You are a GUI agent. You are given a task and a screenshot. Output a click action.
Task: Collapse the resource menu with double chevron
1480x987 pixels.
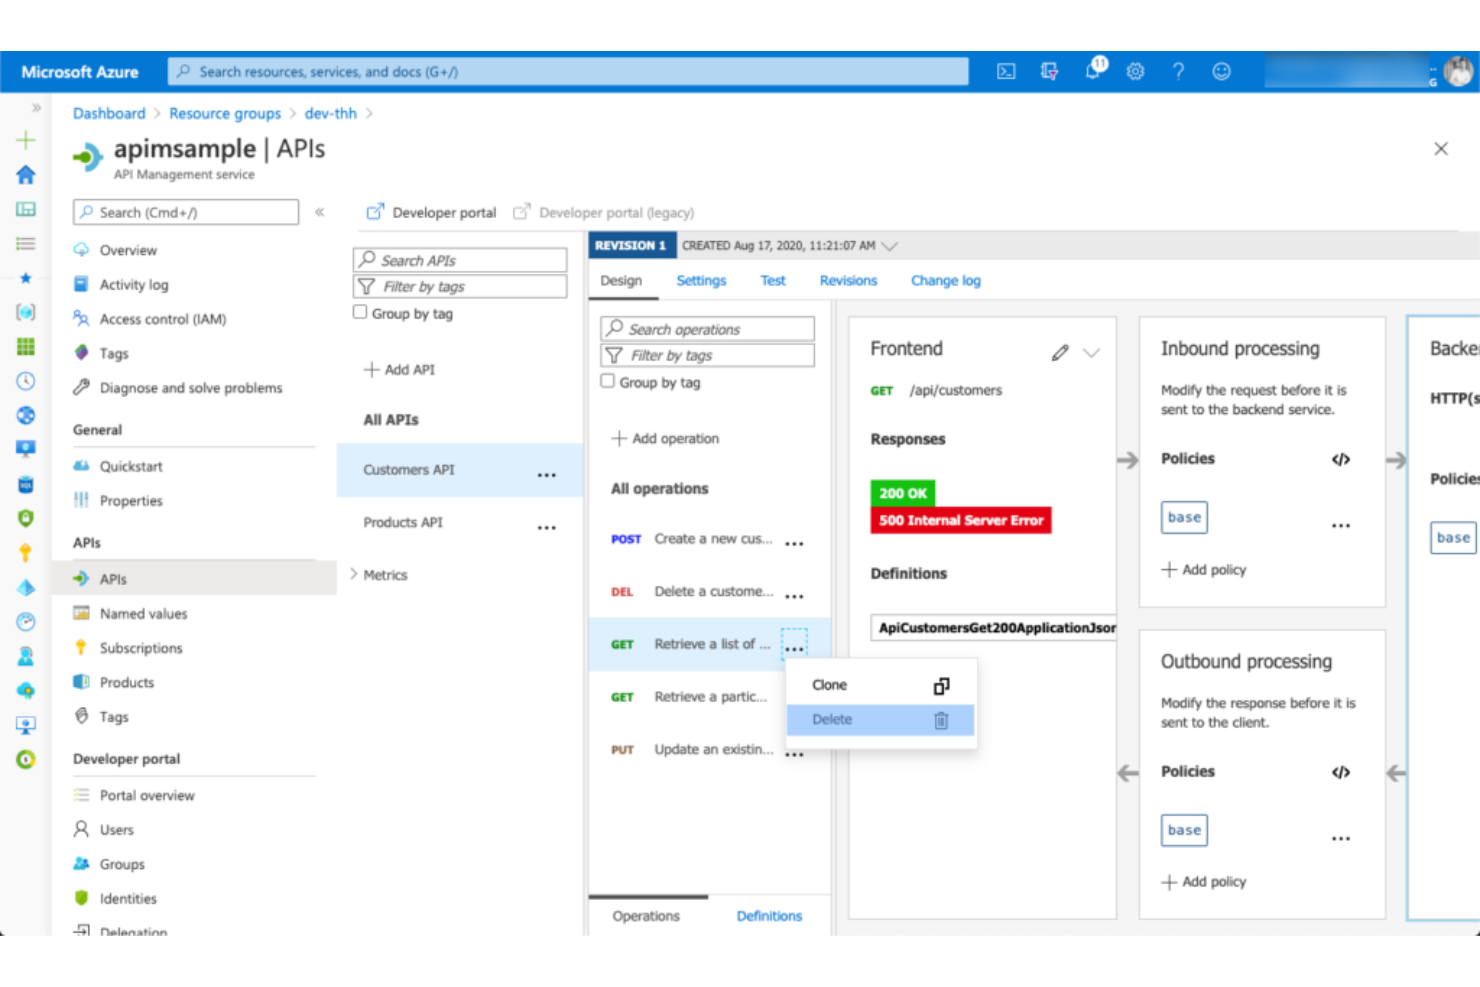pyautogui.click(x=320, y=212)
